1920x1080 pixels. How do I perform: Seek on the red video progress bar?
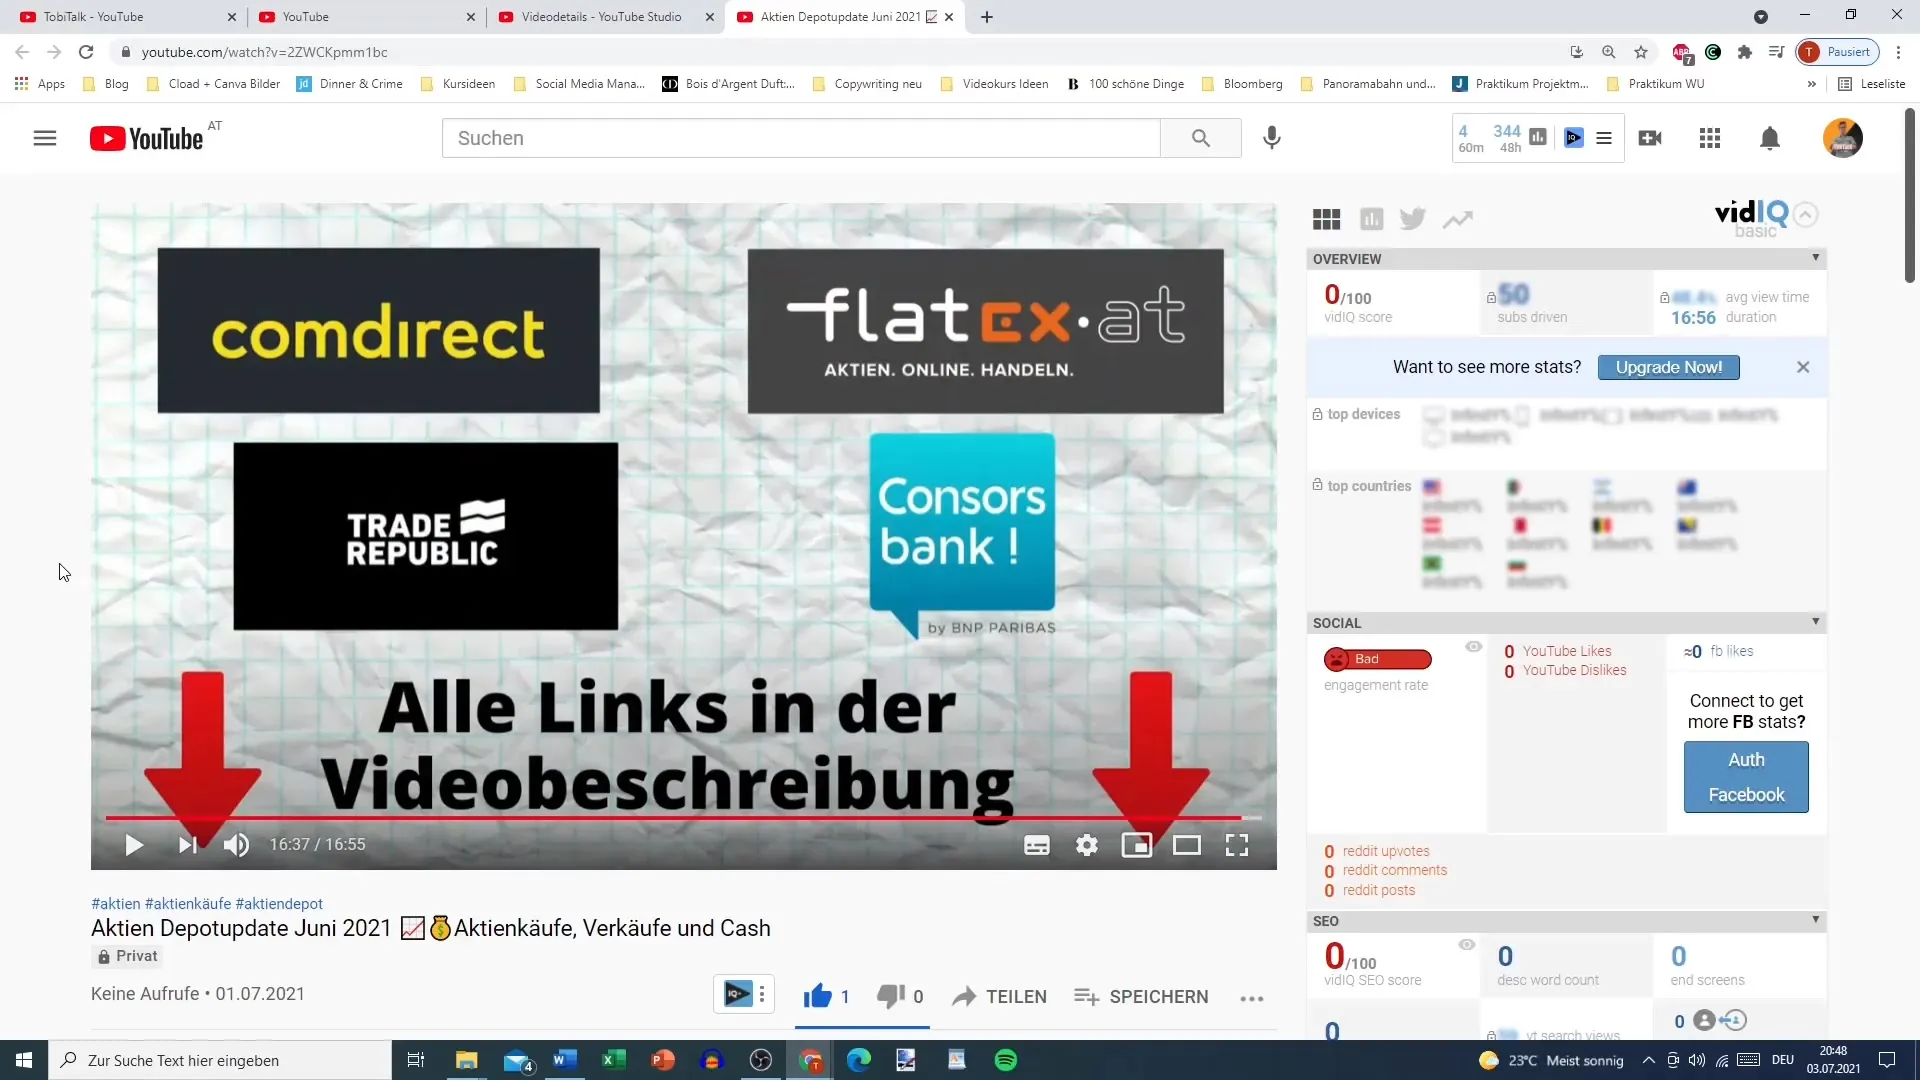(683, 817)
